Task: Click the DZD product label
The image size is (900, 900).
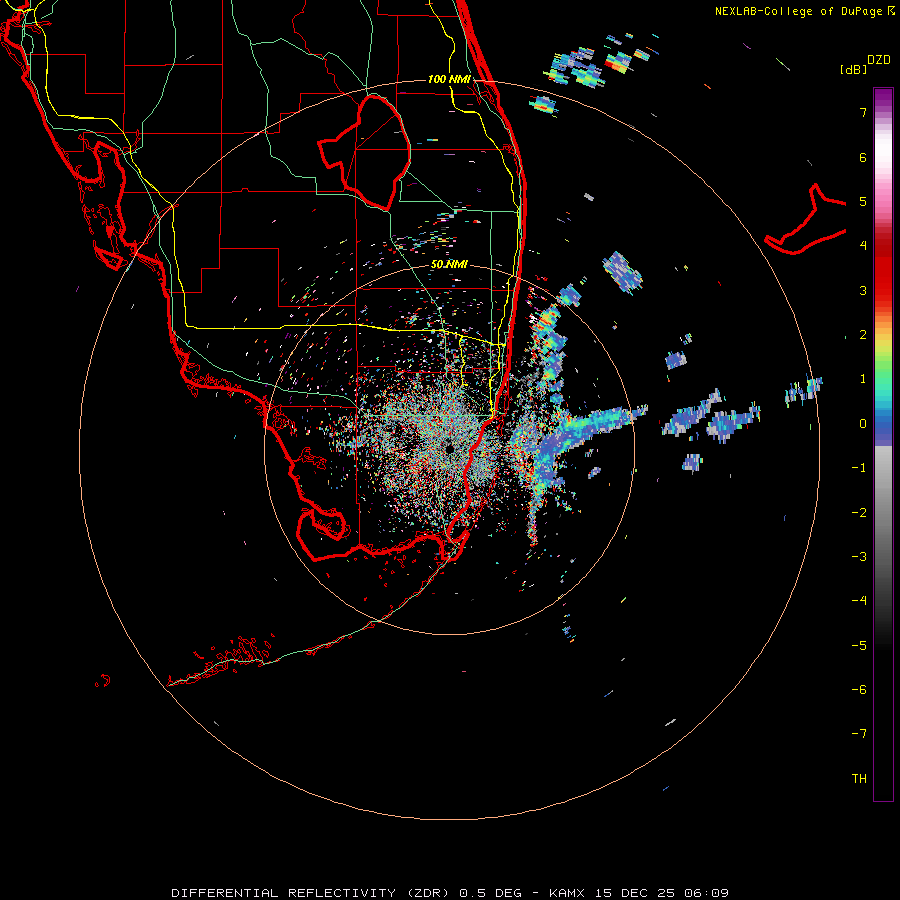Action: point(879,60)
